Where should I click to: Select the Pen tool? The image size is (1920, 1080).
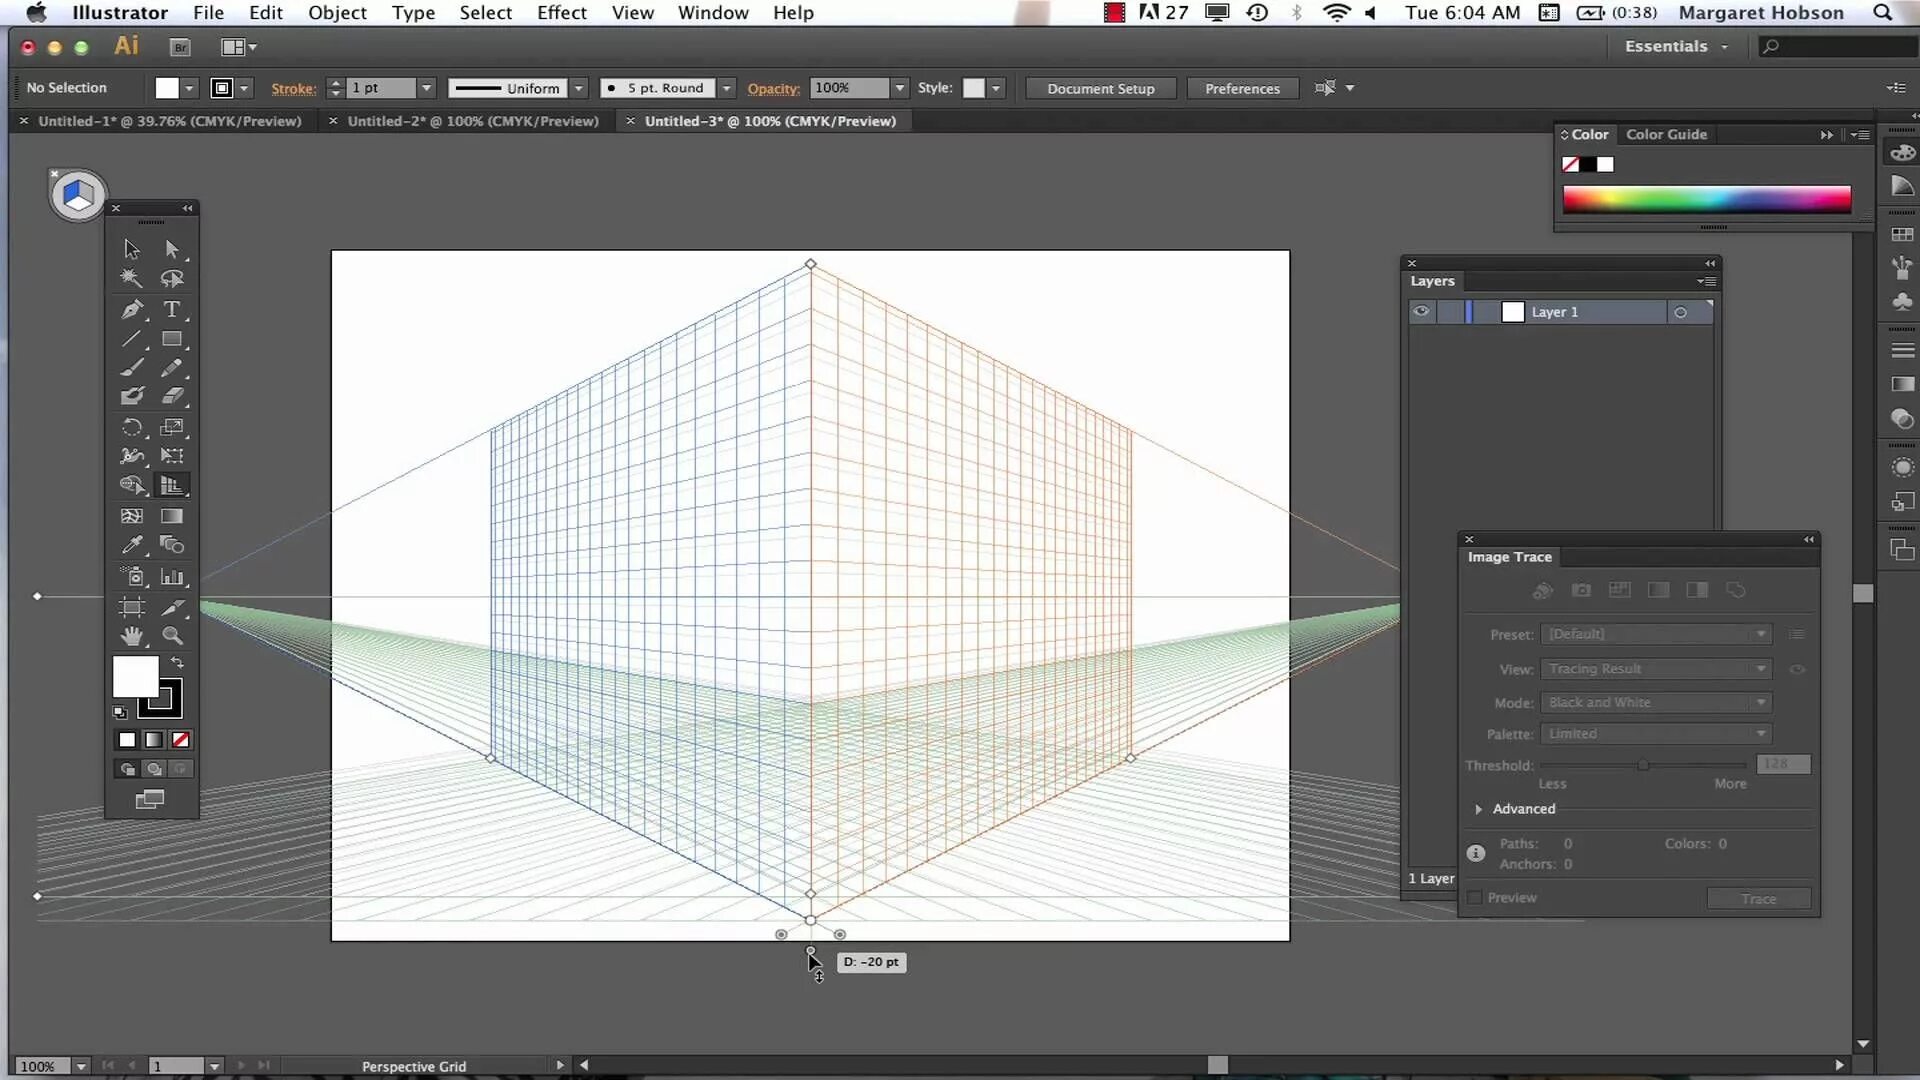pyautogui.click(x=131, y=309)
